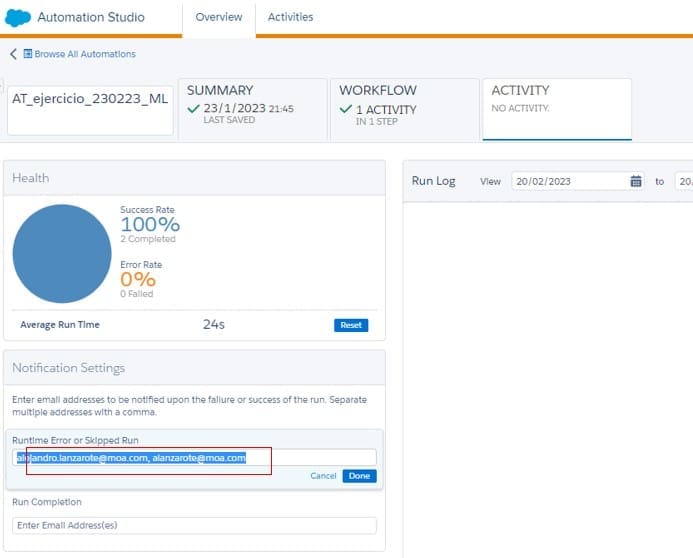The height and width of the screenshot is (558, 693).
Task: Click the blue Health pie chart
Action: point(62,253)
